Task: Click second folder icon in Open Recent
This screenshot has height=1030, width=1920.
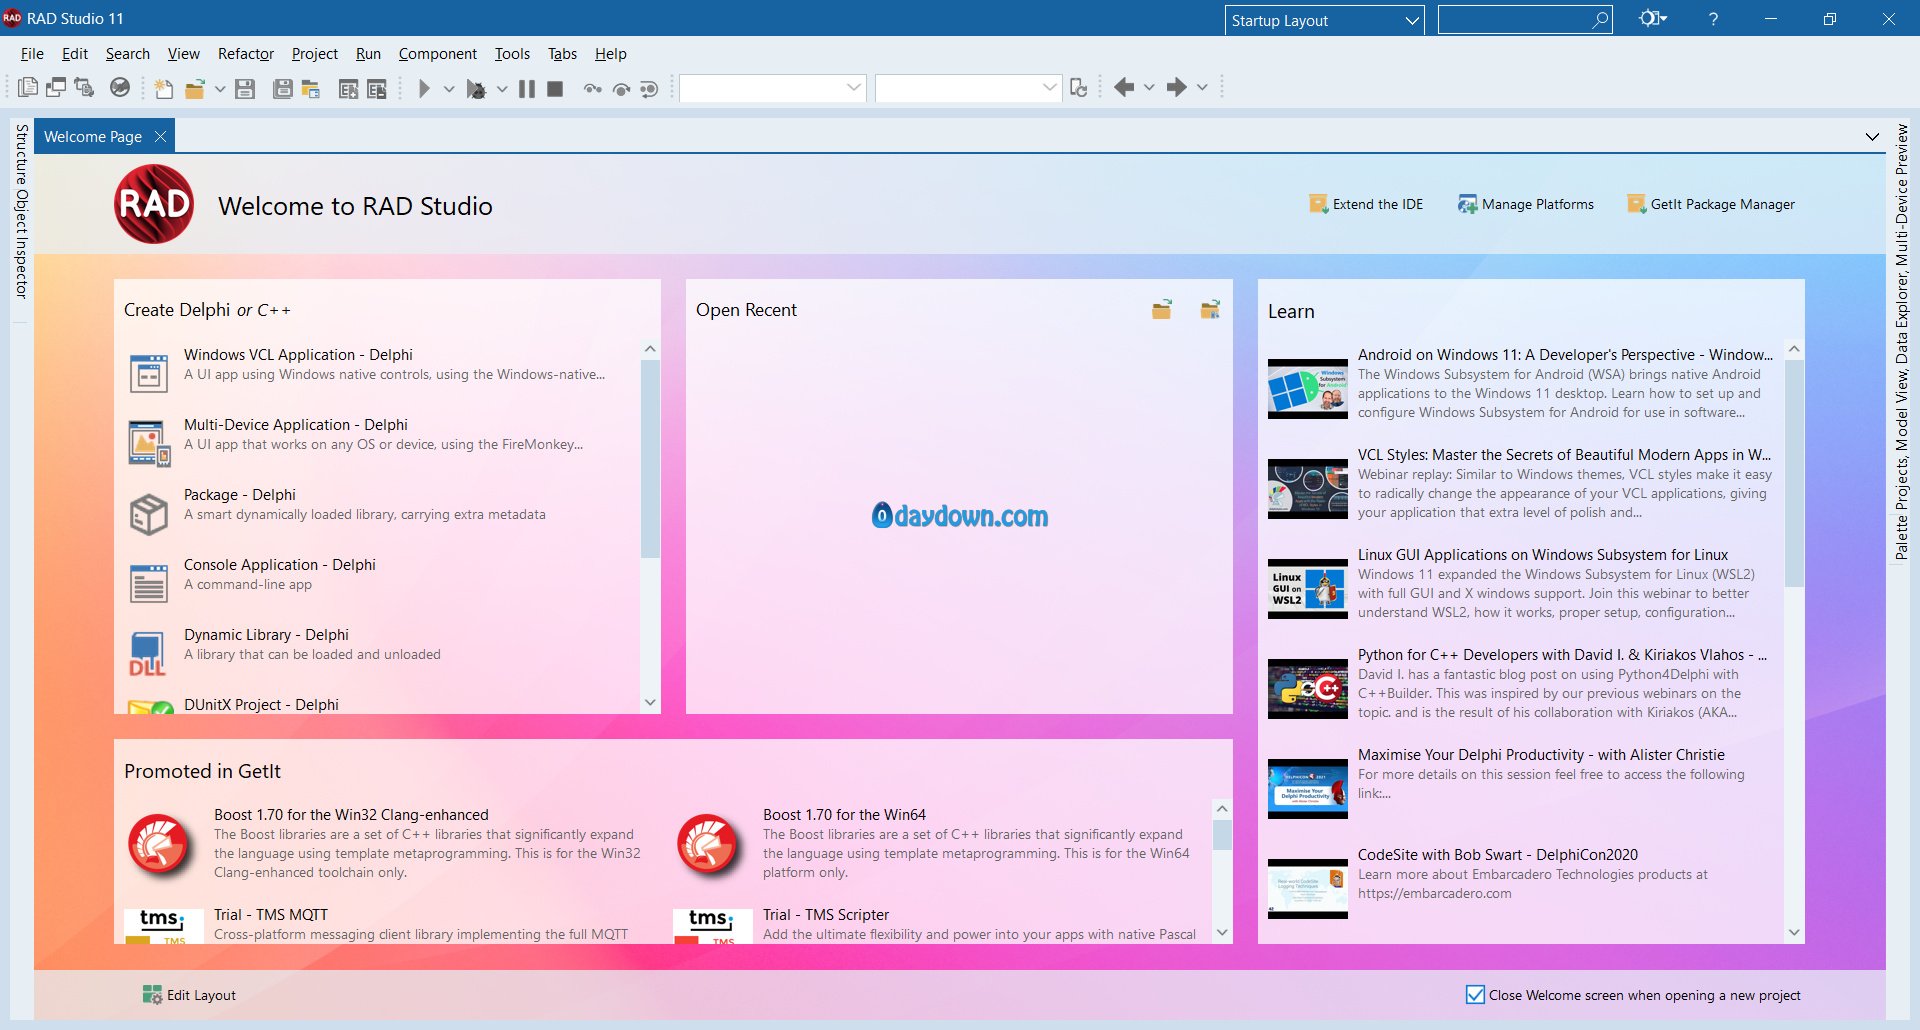Action: tap(1210, 310)
